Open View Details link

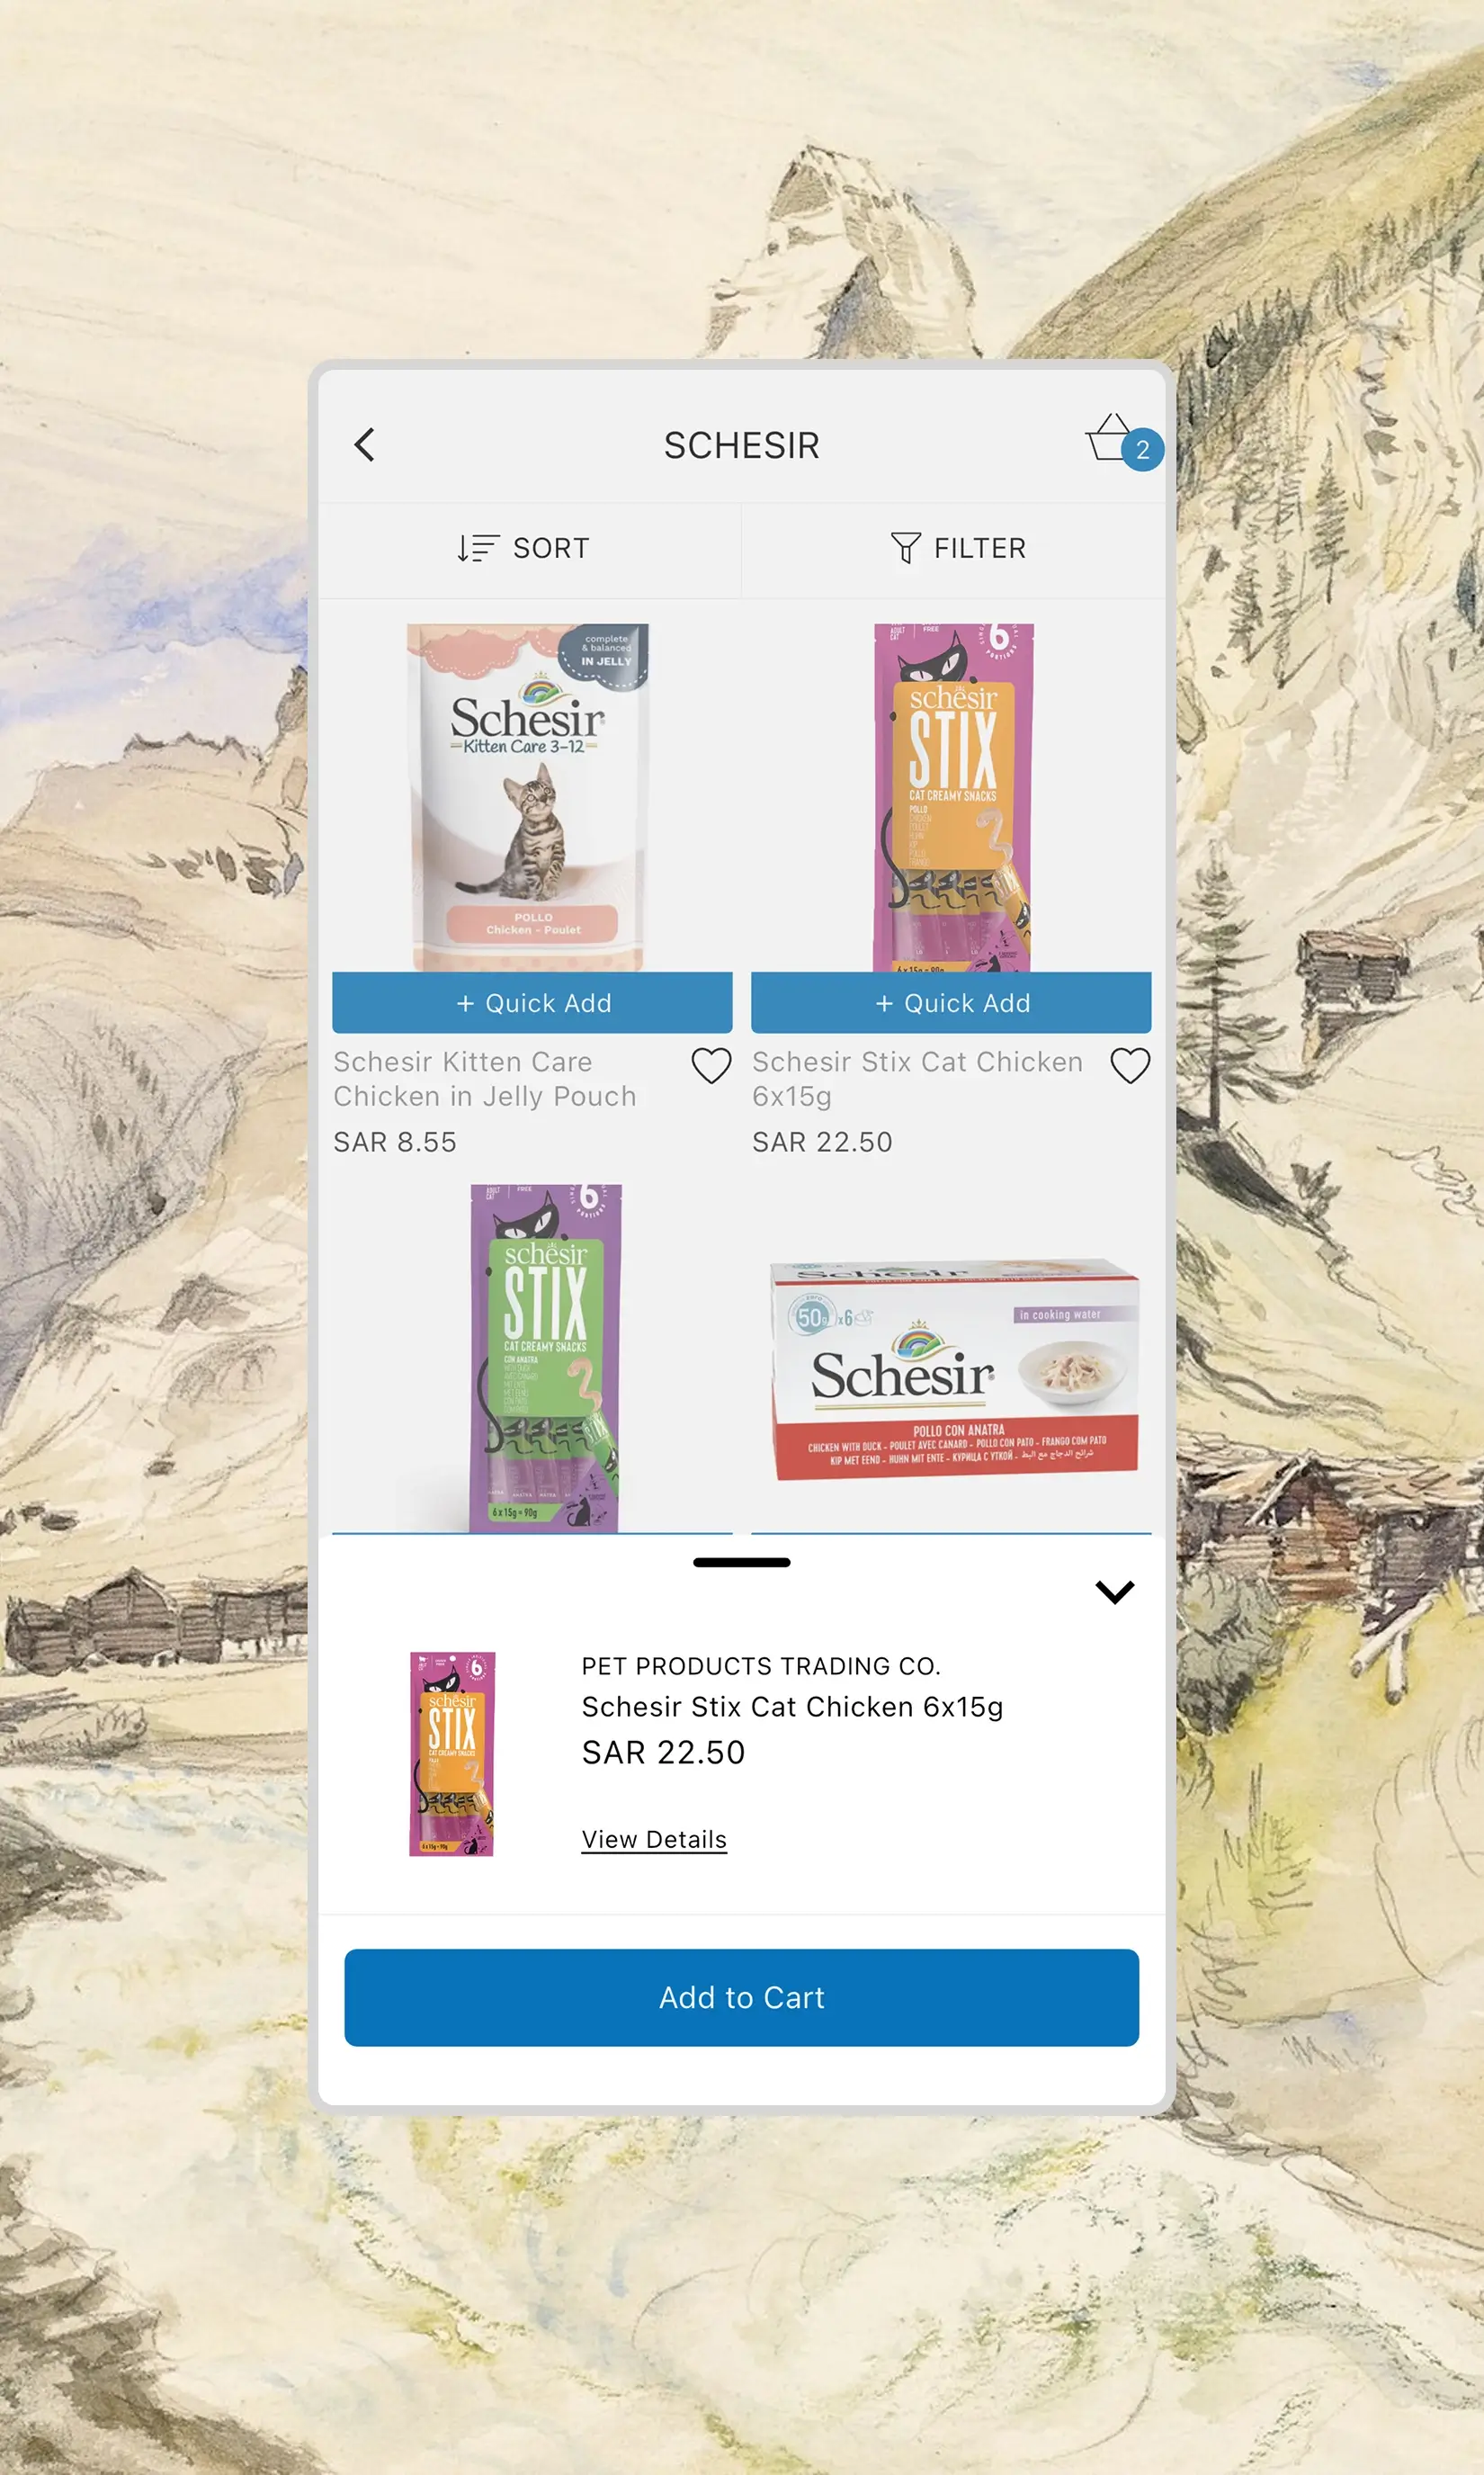[654, 1840]
